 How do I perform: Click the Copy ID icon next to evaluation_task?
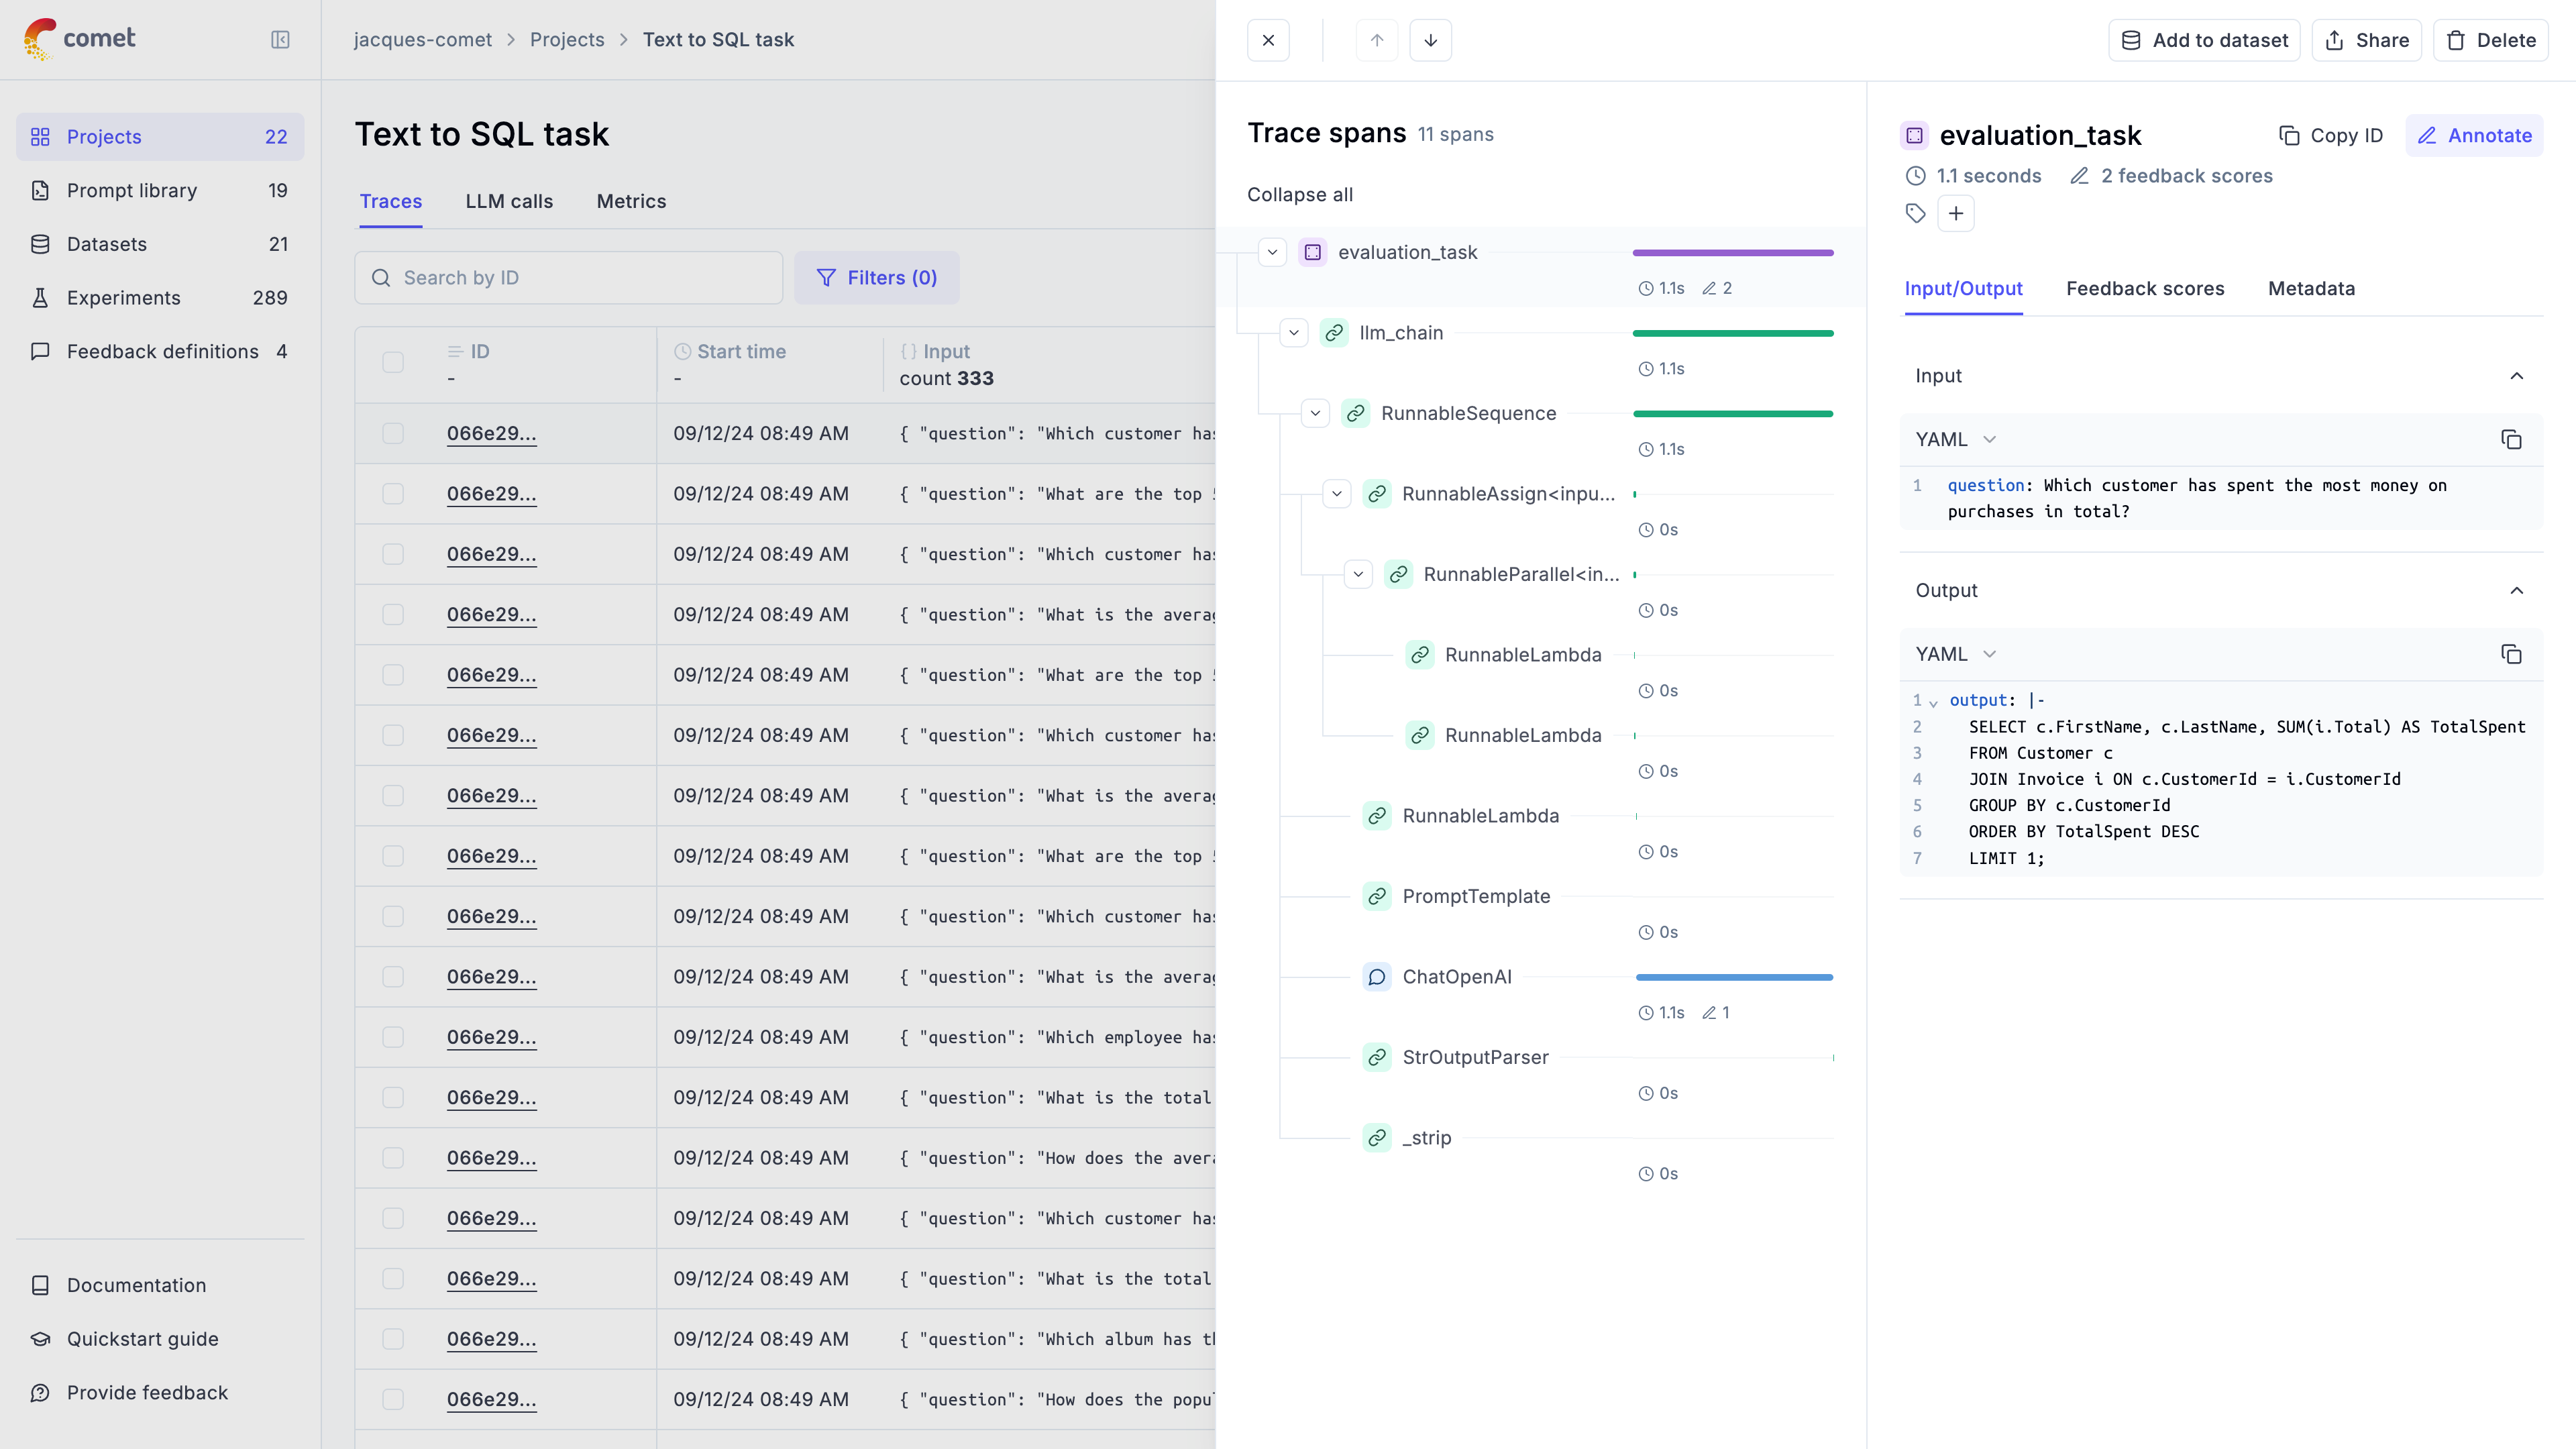2290,135
